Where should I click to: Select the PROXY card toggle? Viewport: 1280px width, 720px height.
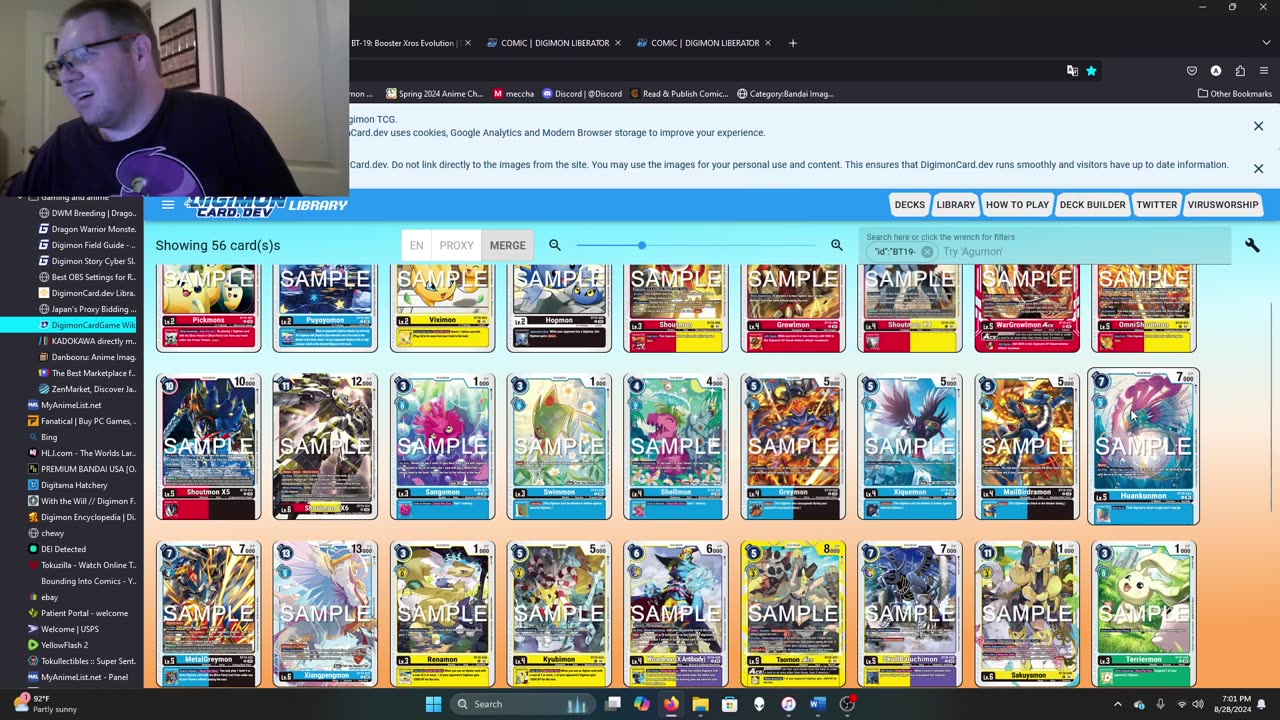(x=456, y=245)
